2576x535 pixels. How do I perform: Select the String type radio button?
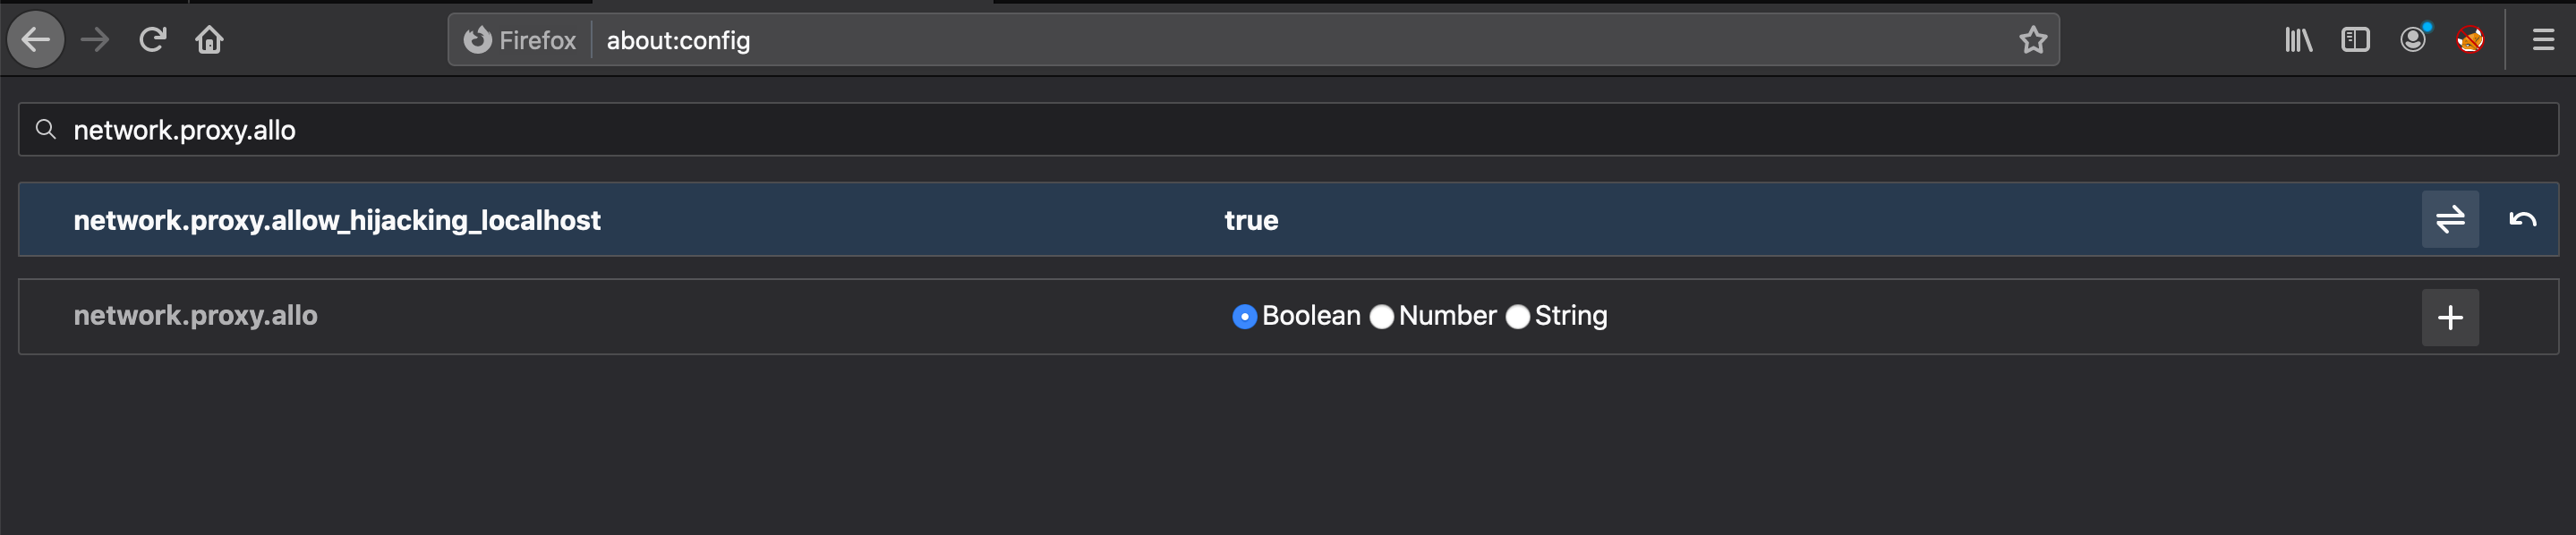coord(1517,317)
